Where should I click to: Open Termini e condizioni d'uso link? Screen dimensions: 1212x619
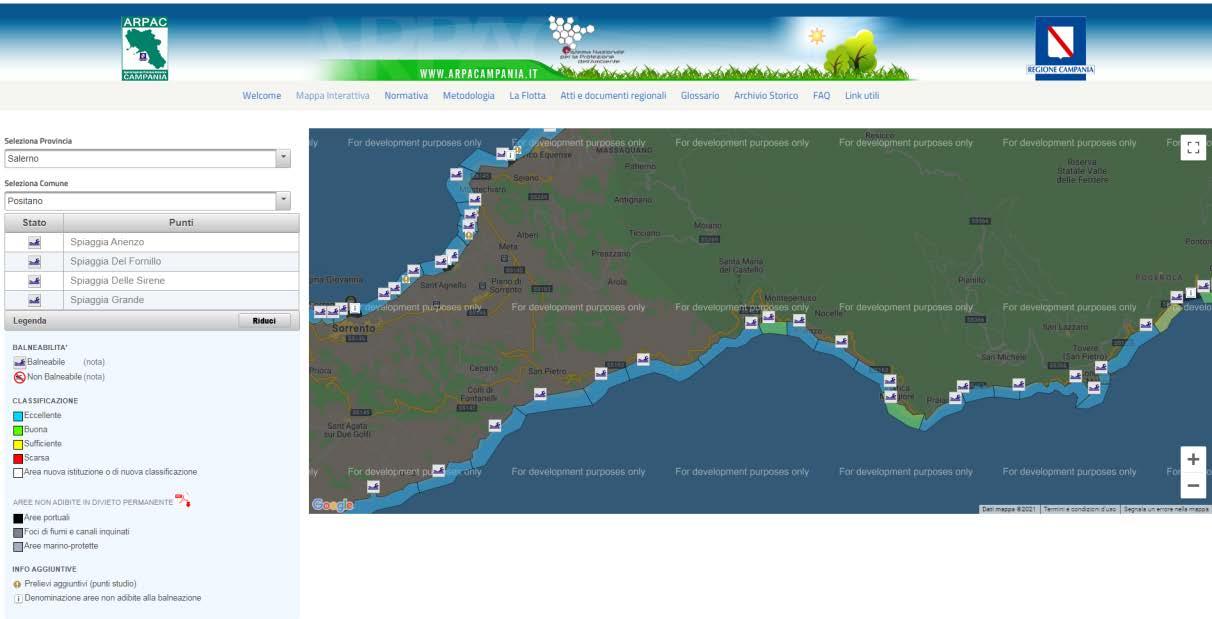coord(1080,509)
